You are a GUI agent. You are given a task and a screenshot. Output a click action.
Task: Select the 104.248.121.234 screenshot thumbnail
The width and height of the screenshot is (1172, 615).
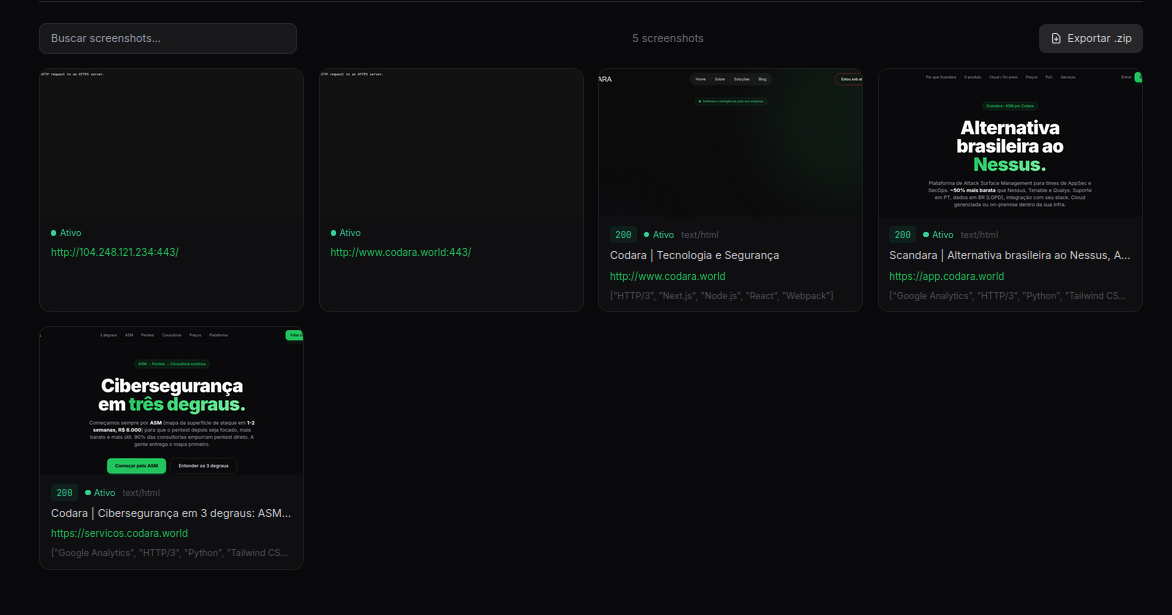tap(171, 143)
